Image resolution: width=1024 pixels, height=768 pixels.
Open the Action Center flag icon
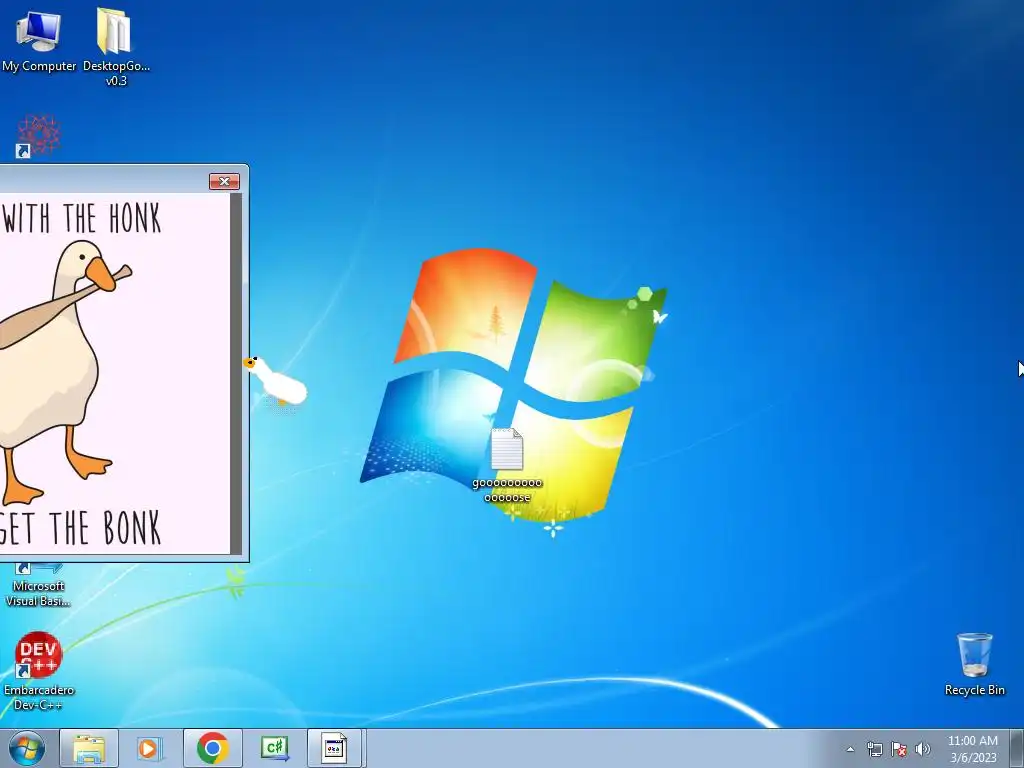coord(899,749)
